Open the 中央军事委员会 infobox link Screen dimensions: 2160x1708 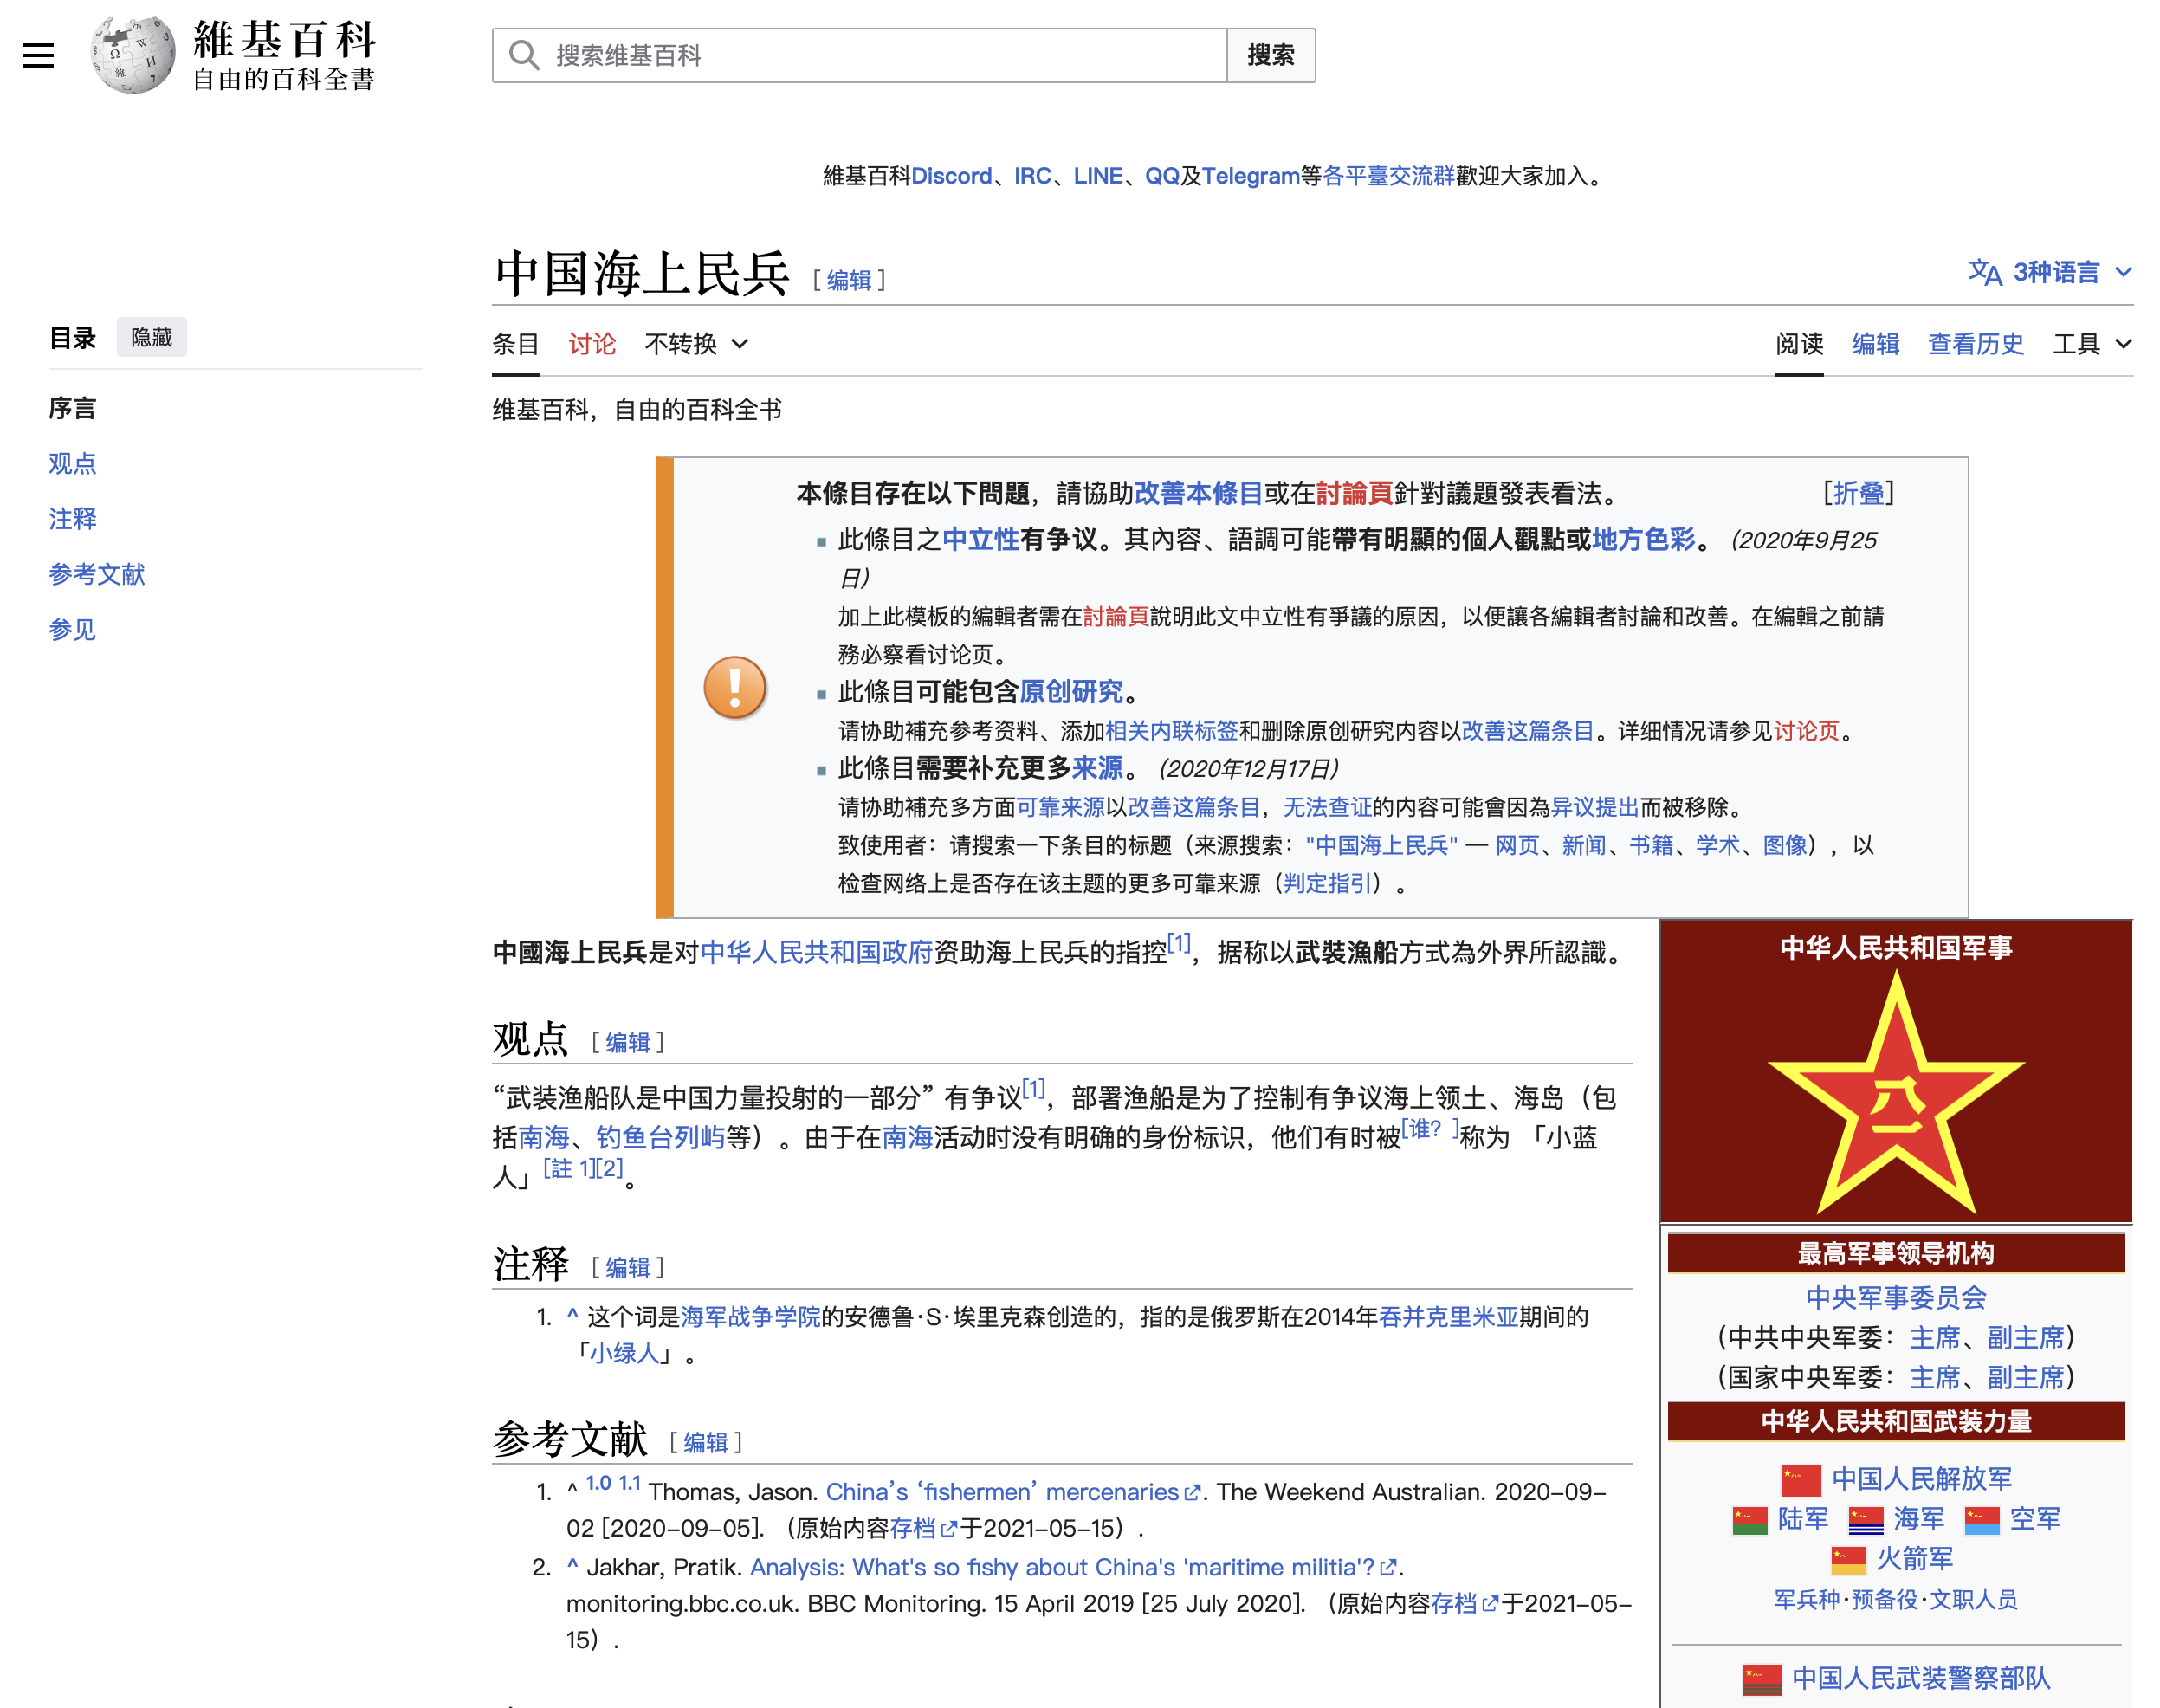pos(1896,1297)
